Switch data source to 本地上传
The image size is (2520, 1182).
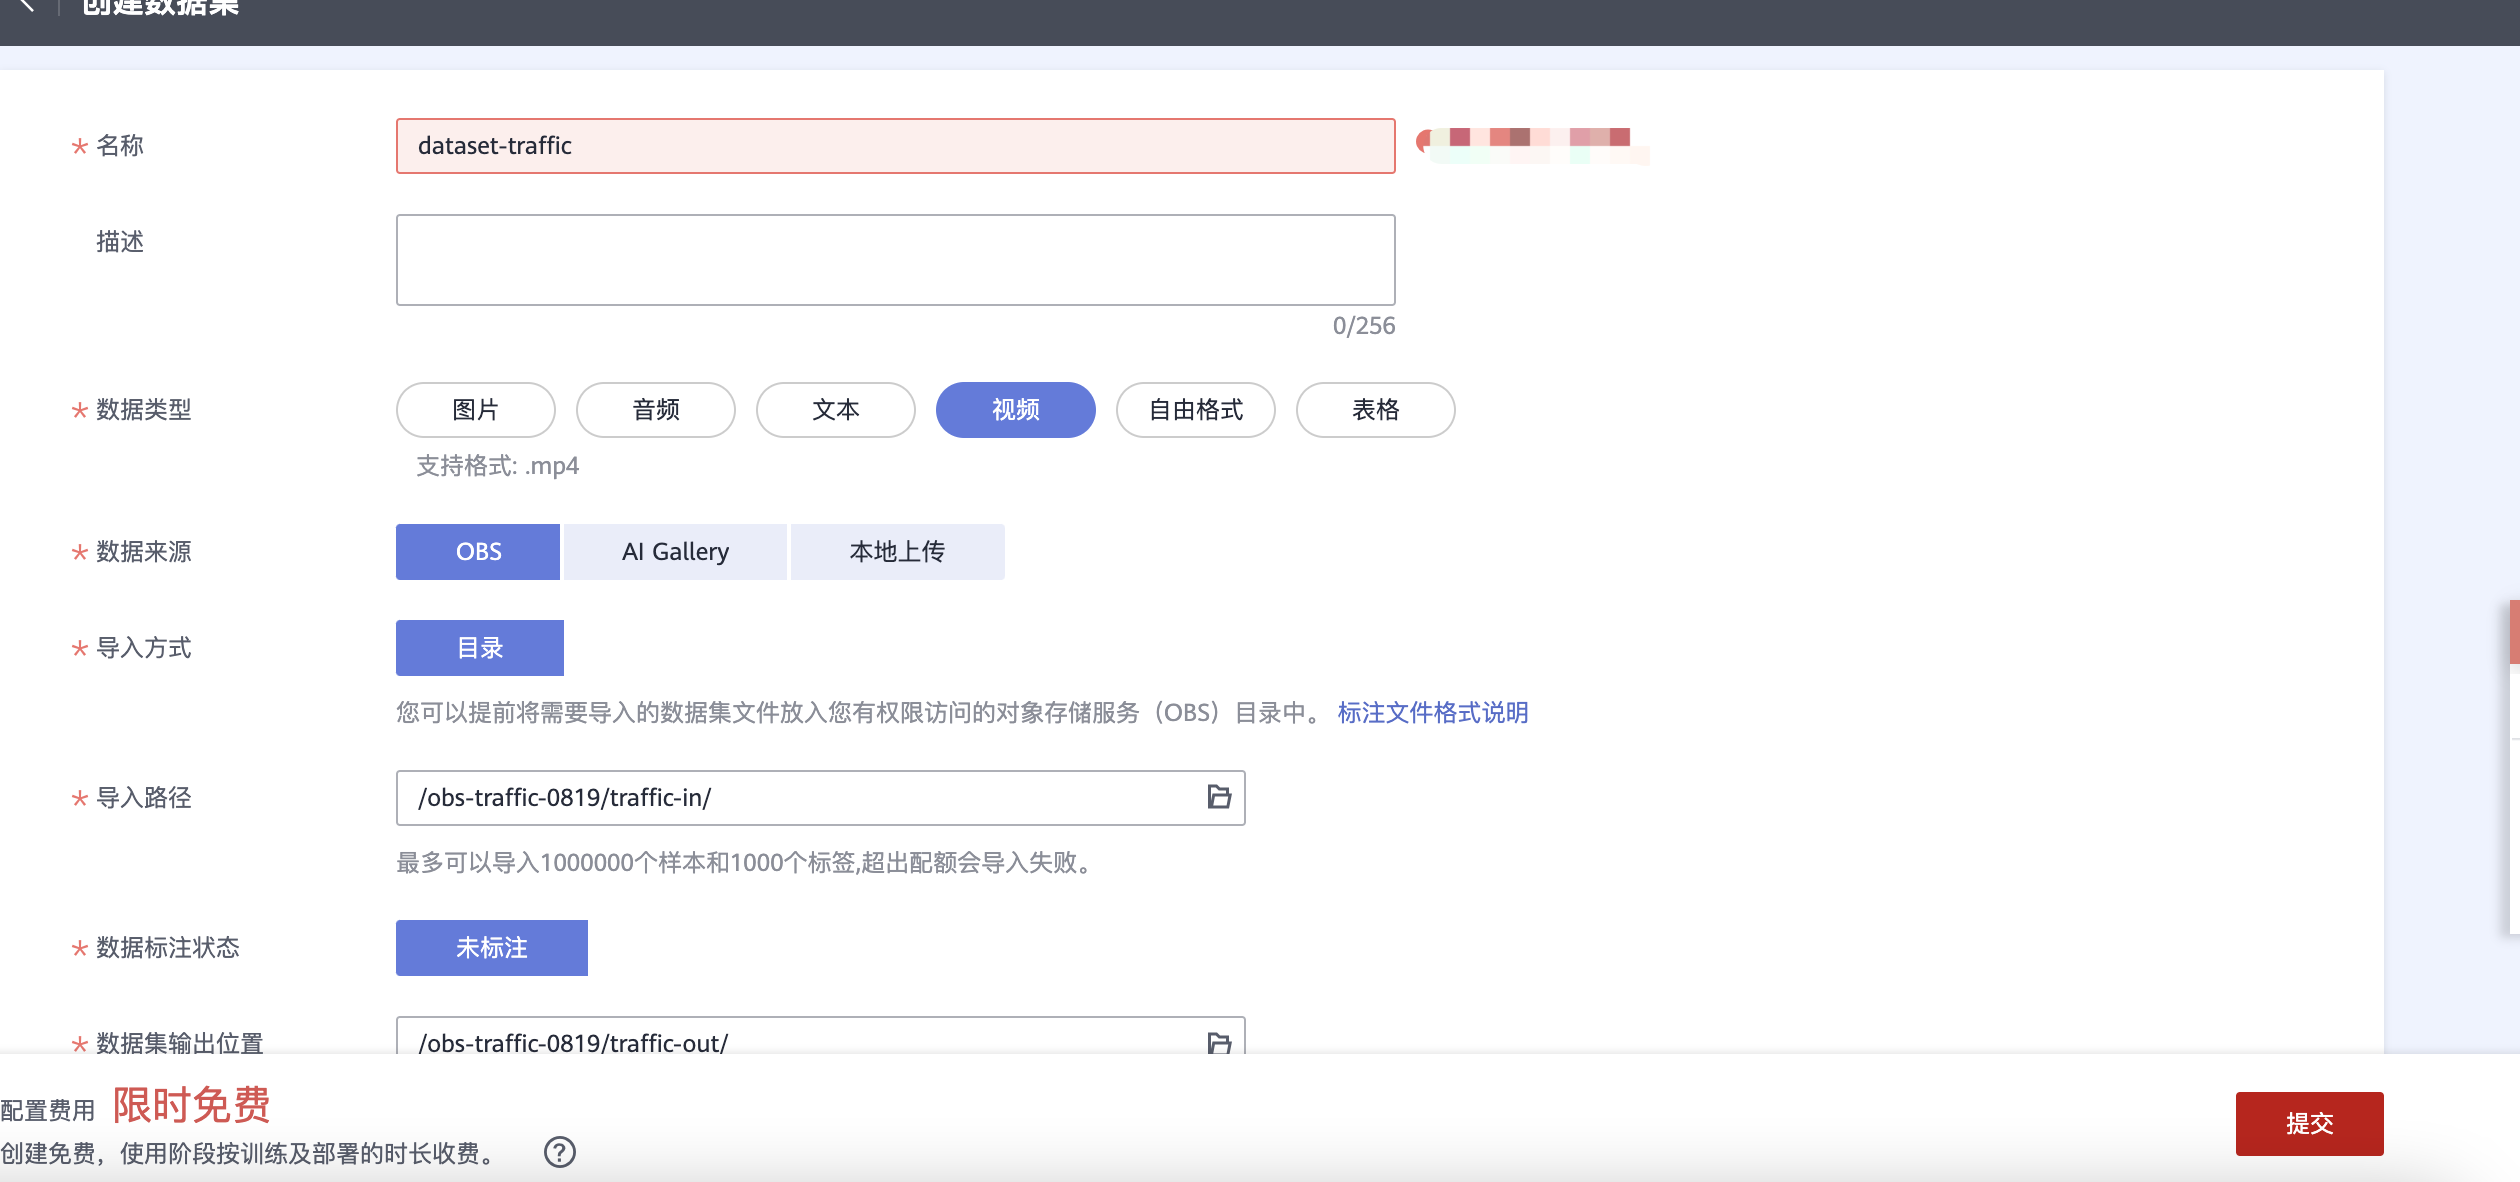point(896,551)
